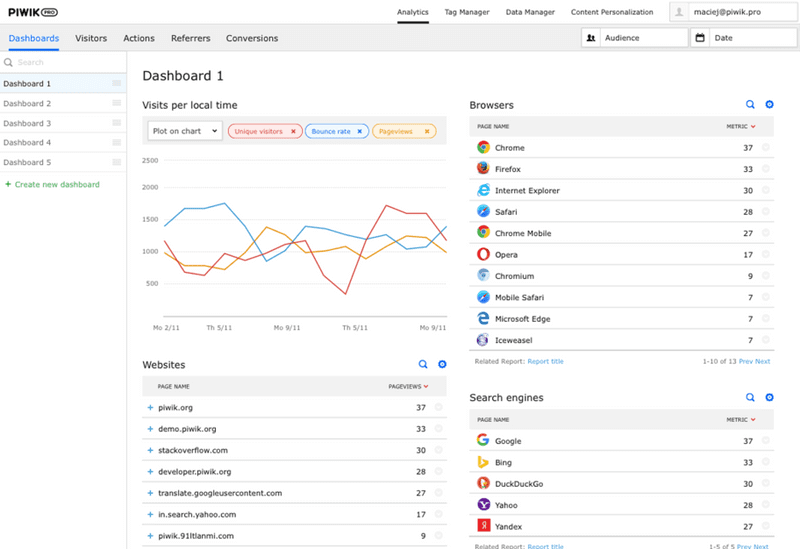Click the search magnifier icon in Browsers widget

pyautogui.click(x=750, y=104)
